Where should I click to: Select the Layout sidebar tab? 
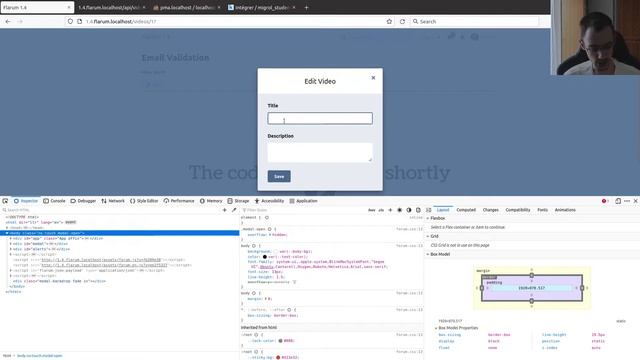point(443,210)
